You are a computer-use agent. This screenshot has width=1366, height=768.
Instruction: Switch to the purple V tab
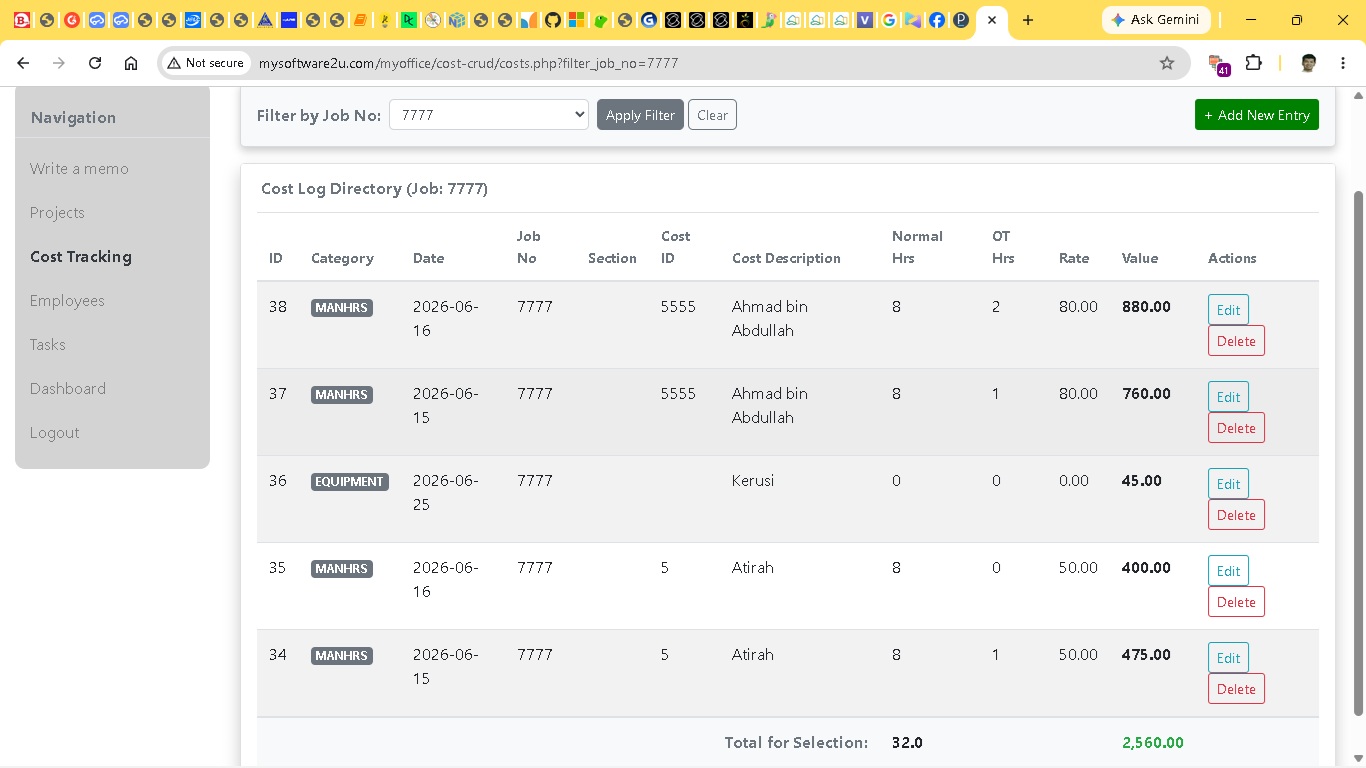coord(865,20)
